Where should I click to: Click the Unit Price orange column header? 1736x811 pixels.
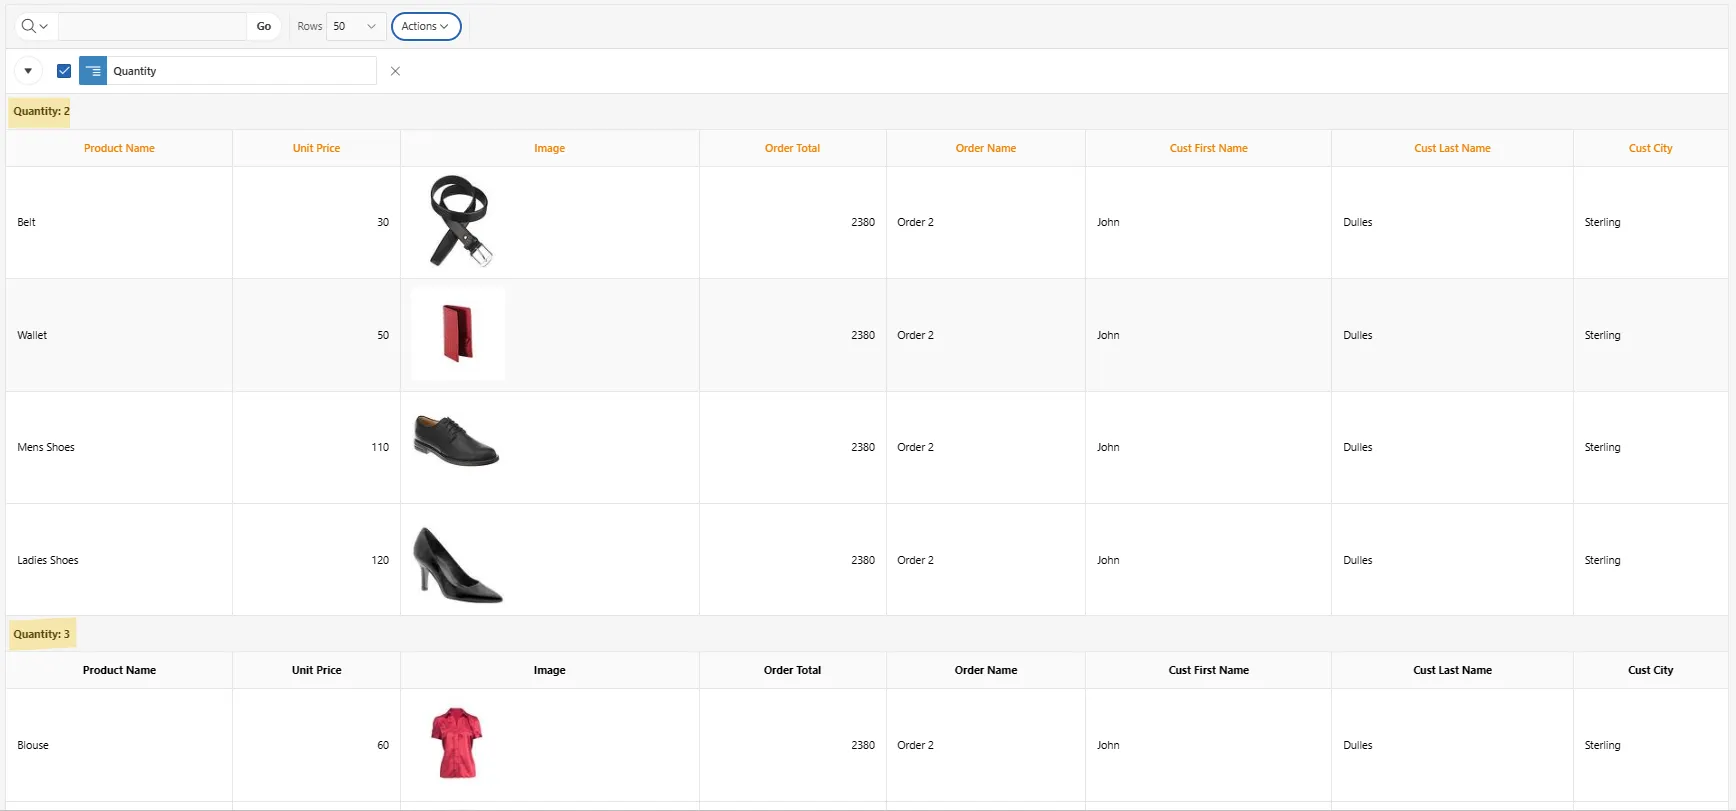316,148
